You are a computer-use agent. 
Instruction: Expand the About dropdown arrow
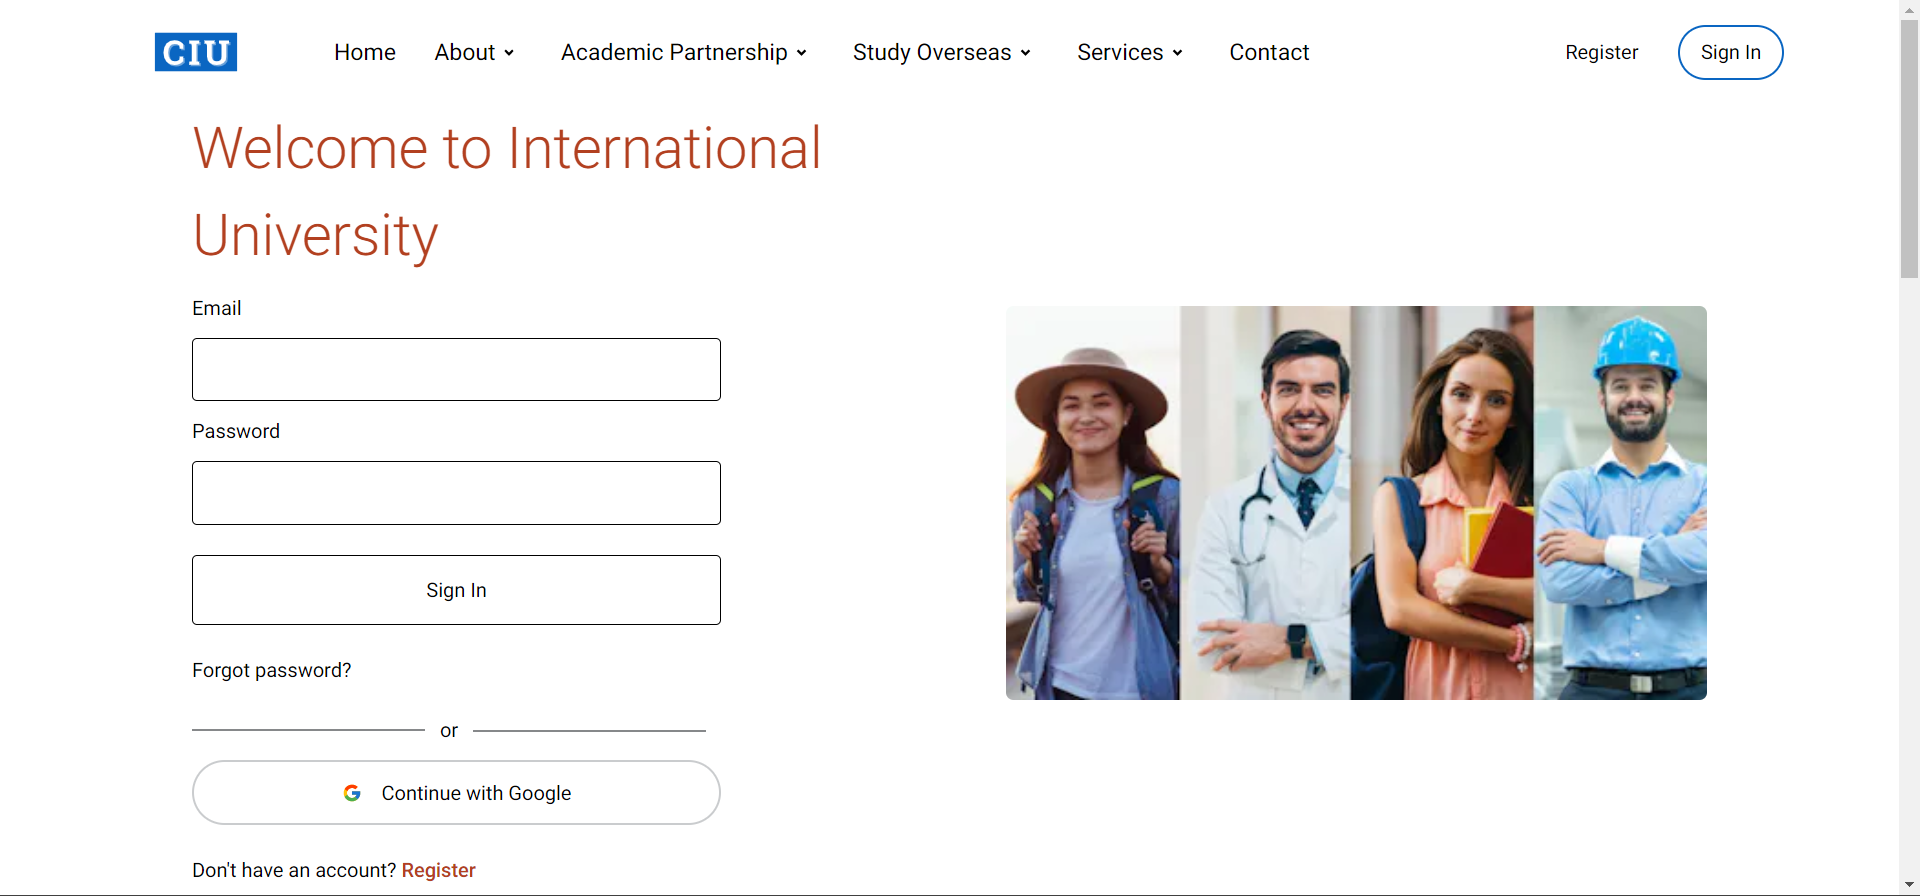pos(509,53)
